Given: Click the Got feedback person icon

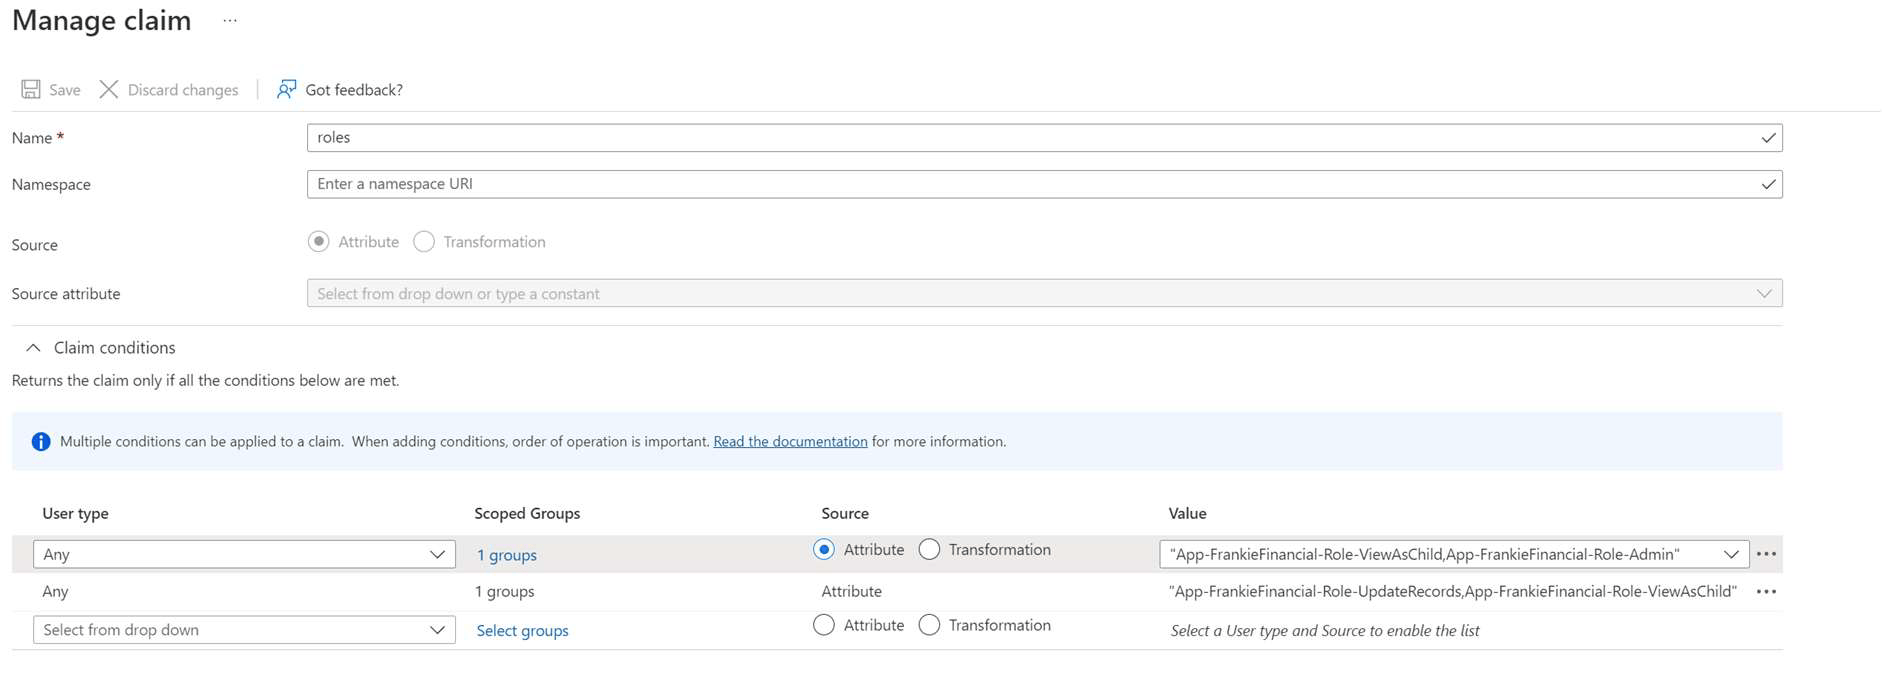Looking at the screenshot, I should point(287,90).
